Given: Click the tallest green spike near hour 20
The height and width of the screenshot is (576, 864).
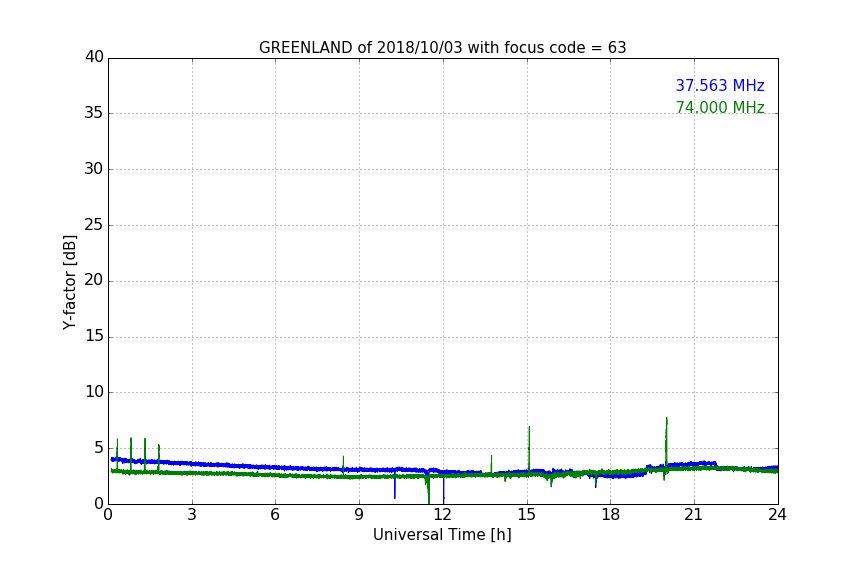Looking at the screenshot, I should tap(666, 446).
